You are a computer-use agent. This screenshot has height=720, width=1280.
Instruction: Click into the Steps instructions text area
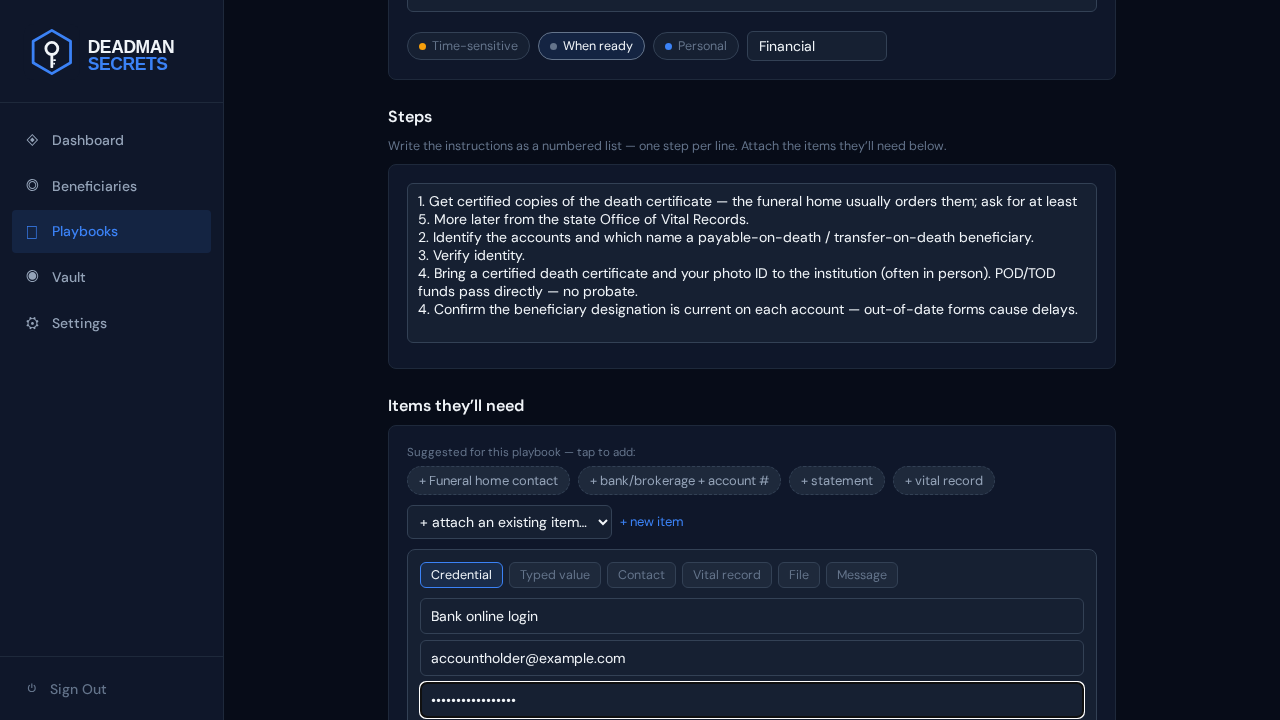pyautogui.click(x=752, y=263)
